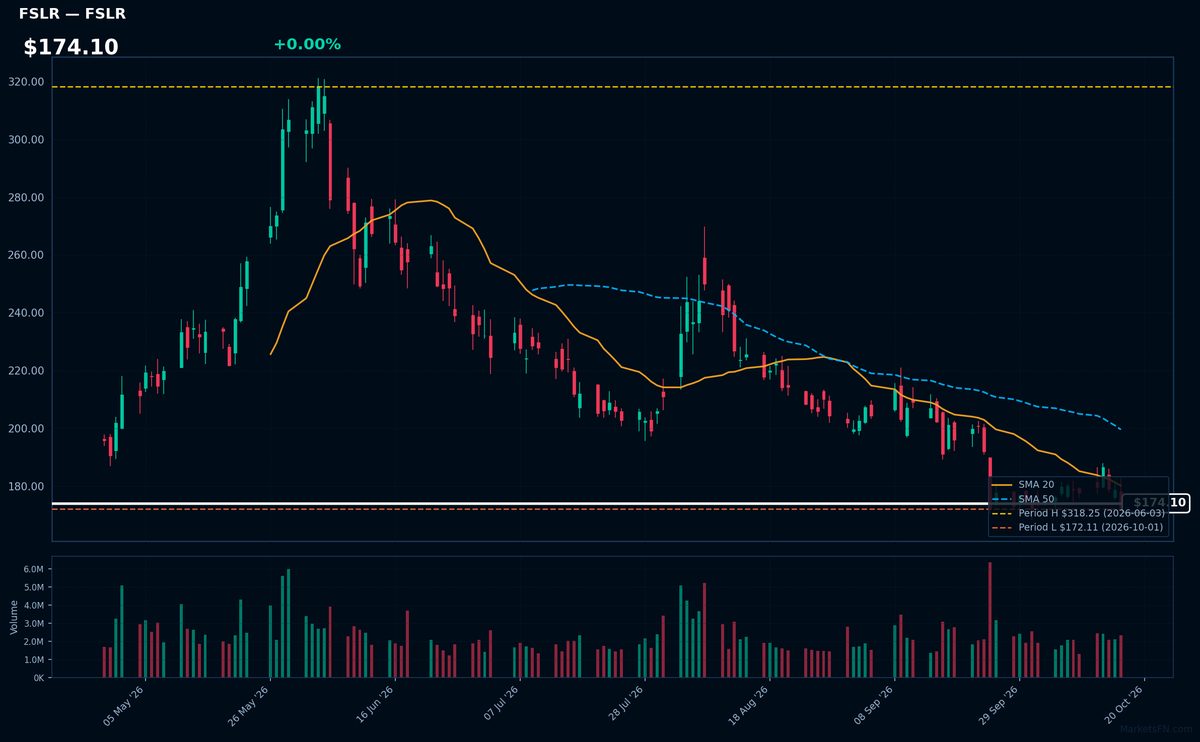Click the 260.00 price axis label
This screenshot has height=742, width=1200.
[26, 255]
